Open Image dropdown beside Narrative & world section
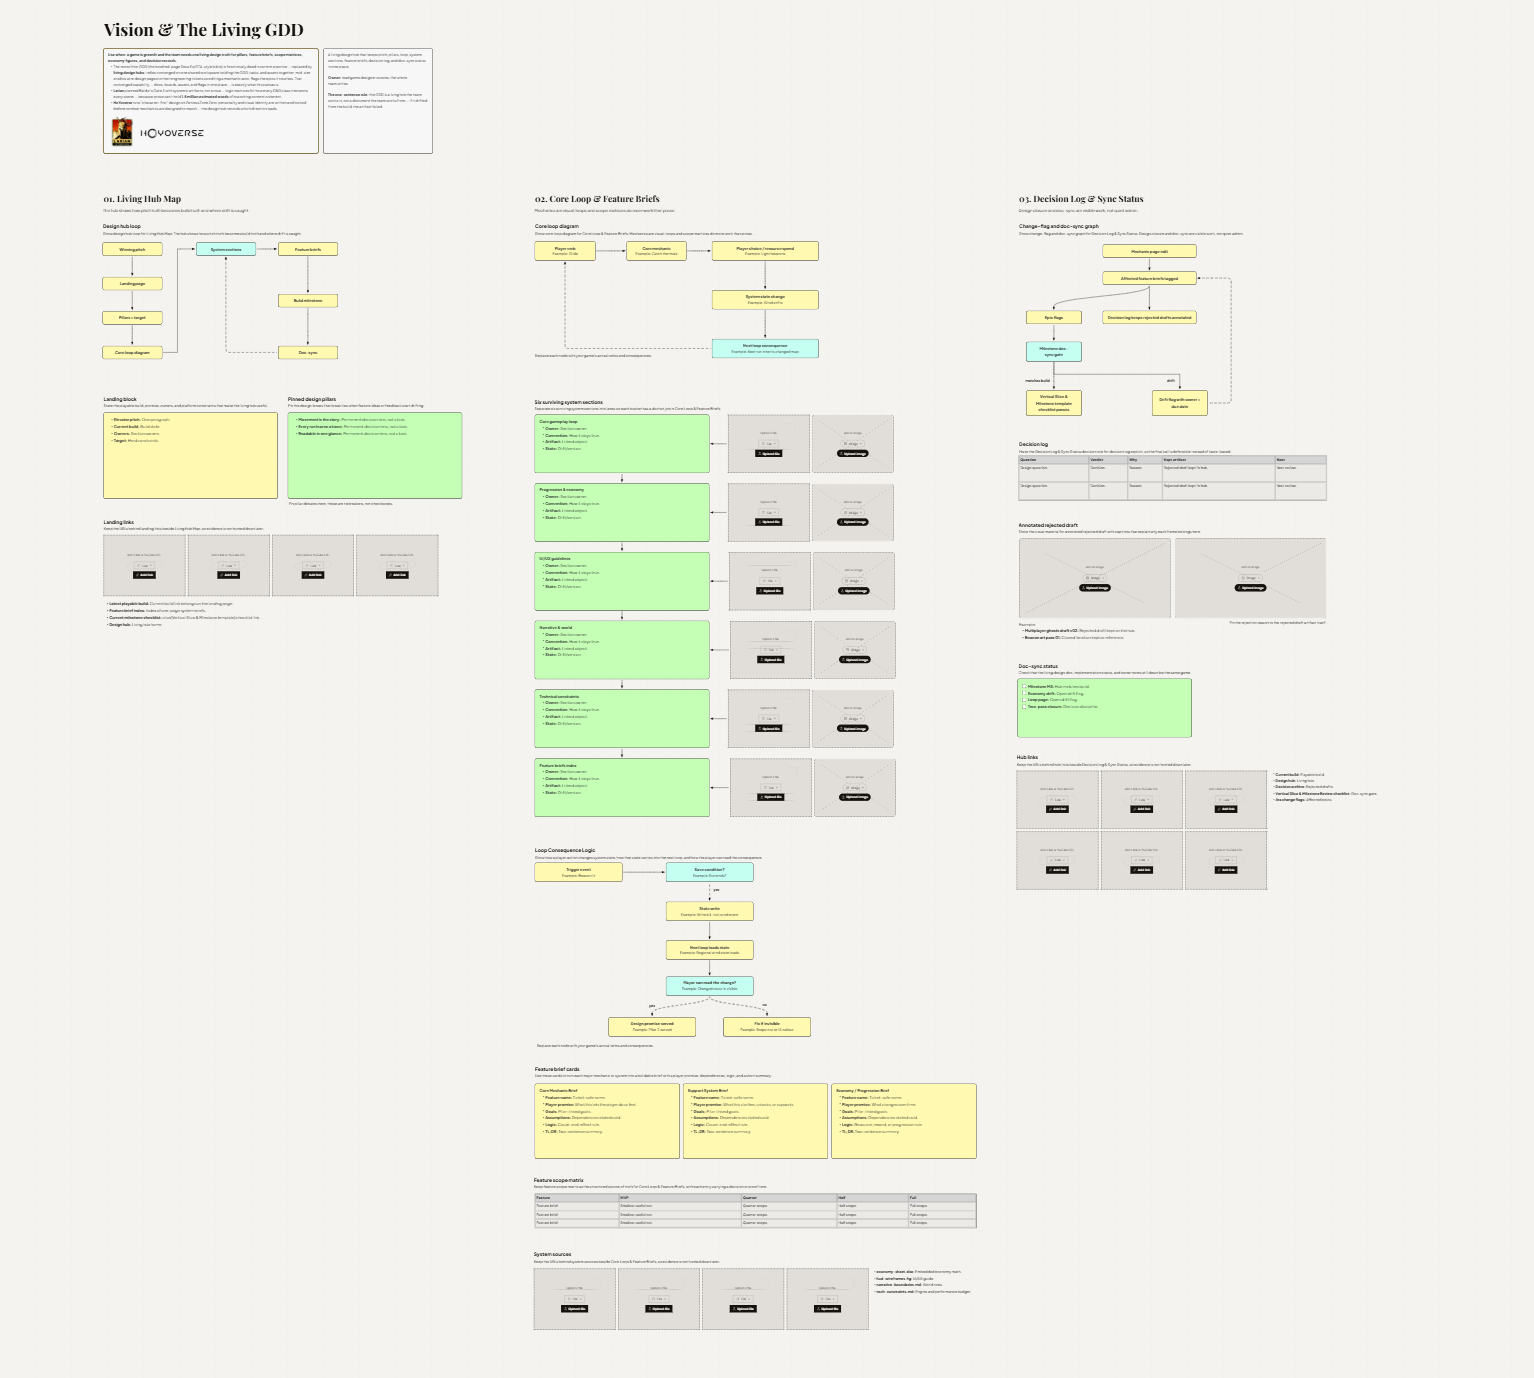The image size is (1534, 1378). [854, 650]
